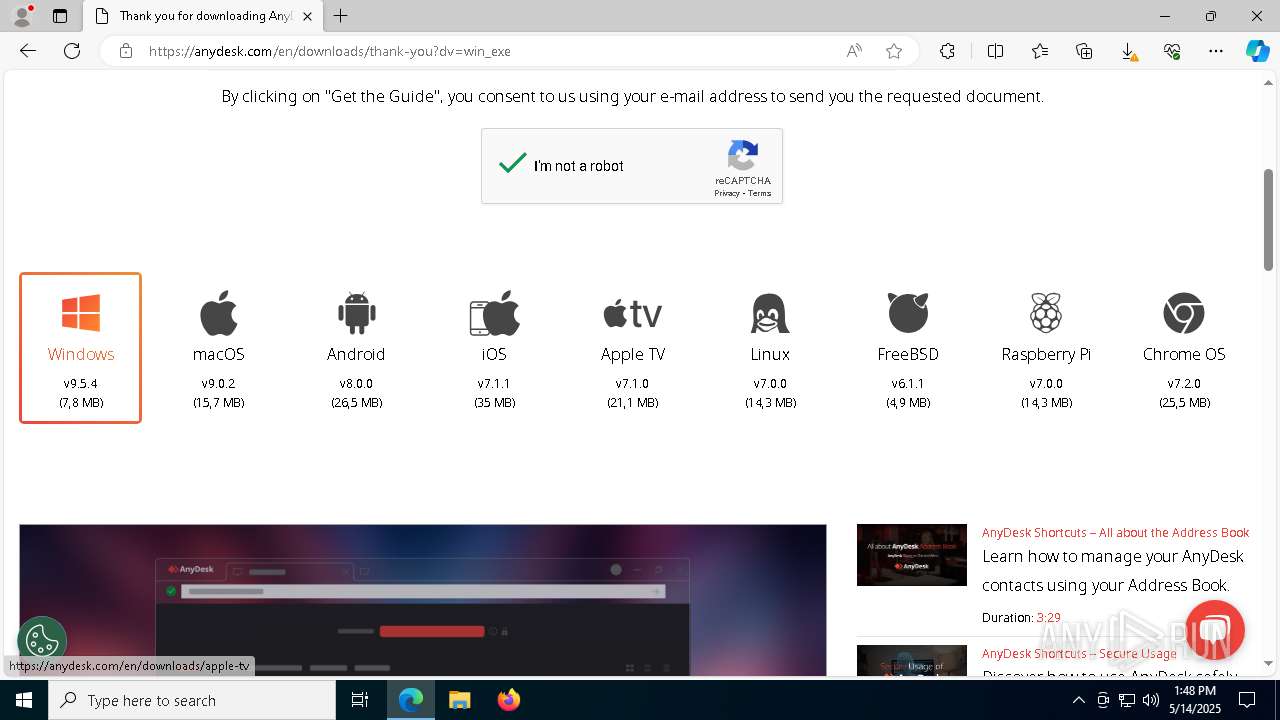Open browser Collections

point(1084,51)
